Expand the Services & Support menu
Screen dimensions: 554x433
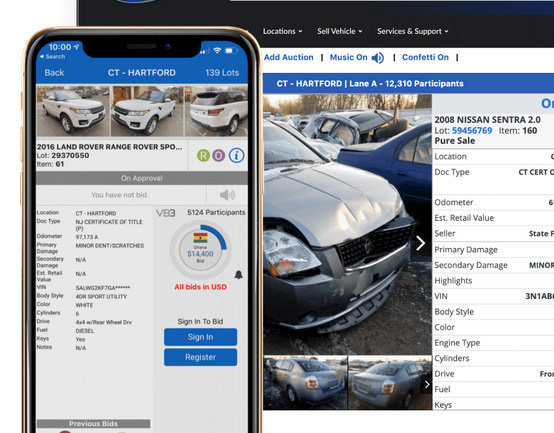click(413, 31)
